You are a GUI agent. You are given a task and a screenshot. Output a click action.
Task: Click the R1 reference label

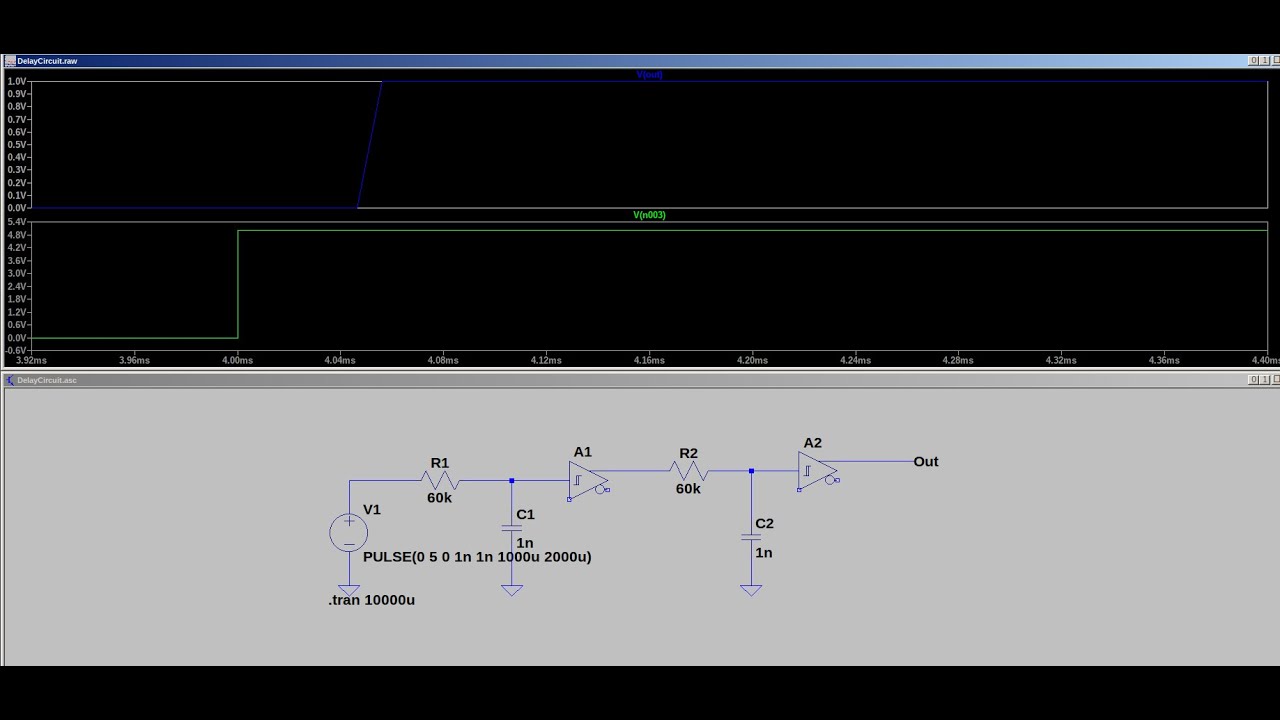coord(440,463)
